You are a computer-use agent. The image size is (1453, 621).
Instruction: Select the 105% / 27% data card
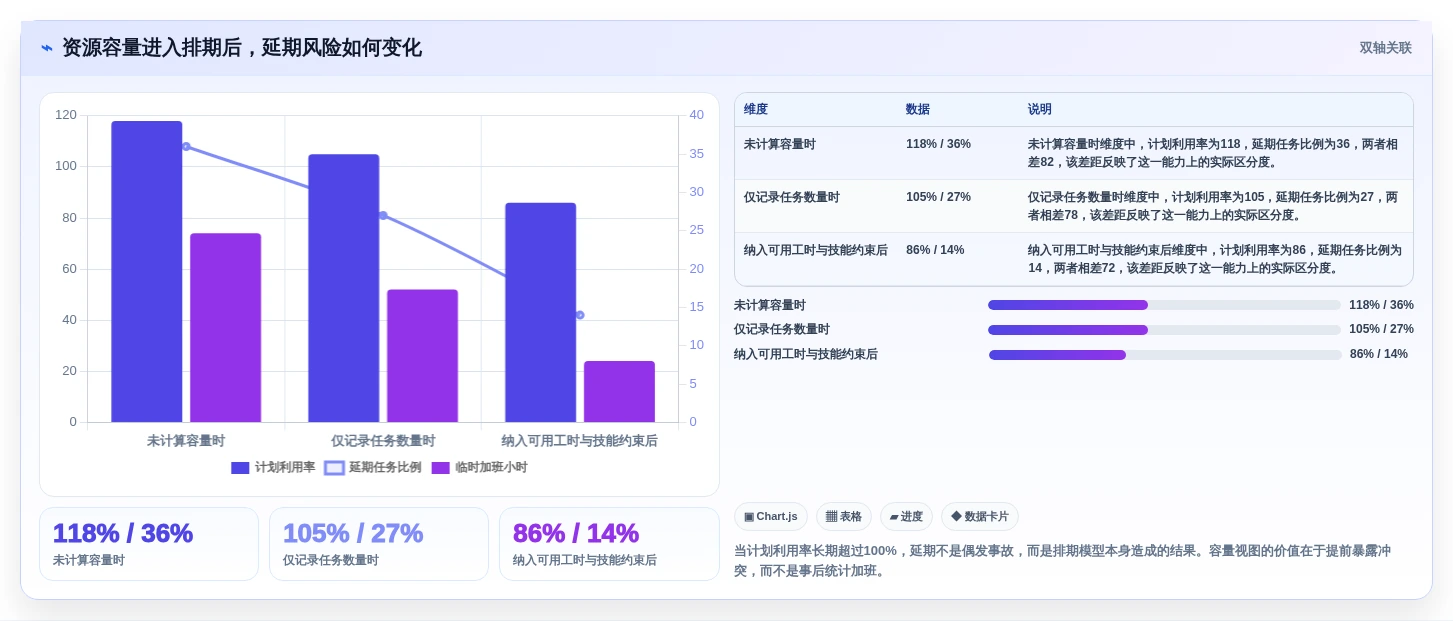(379, 544)
